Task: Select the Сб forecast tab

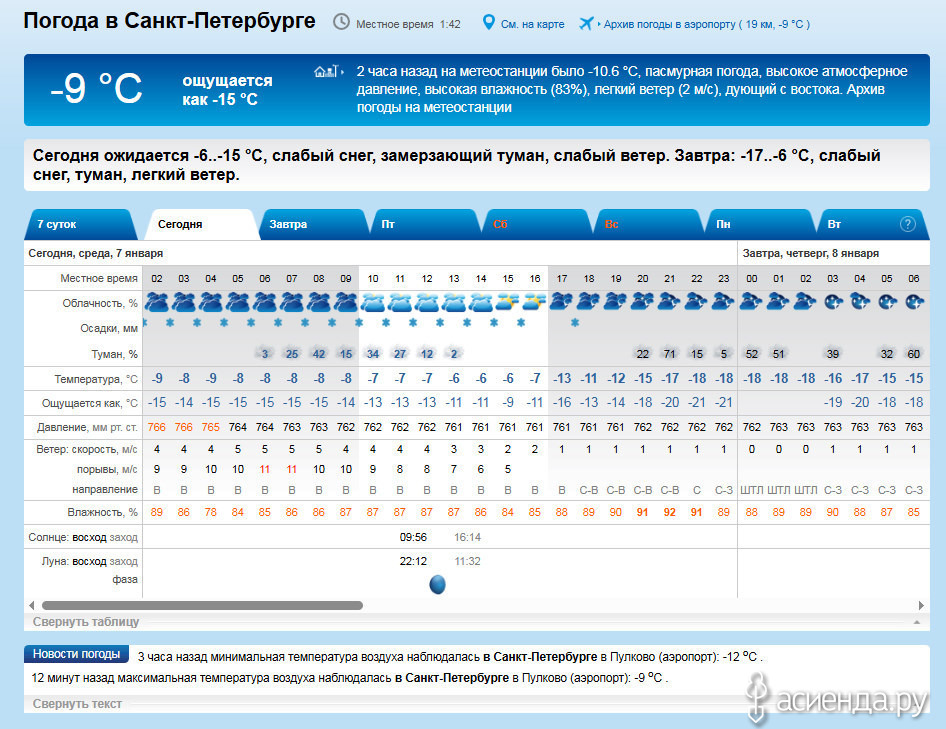Action: (x=501, y=224)
